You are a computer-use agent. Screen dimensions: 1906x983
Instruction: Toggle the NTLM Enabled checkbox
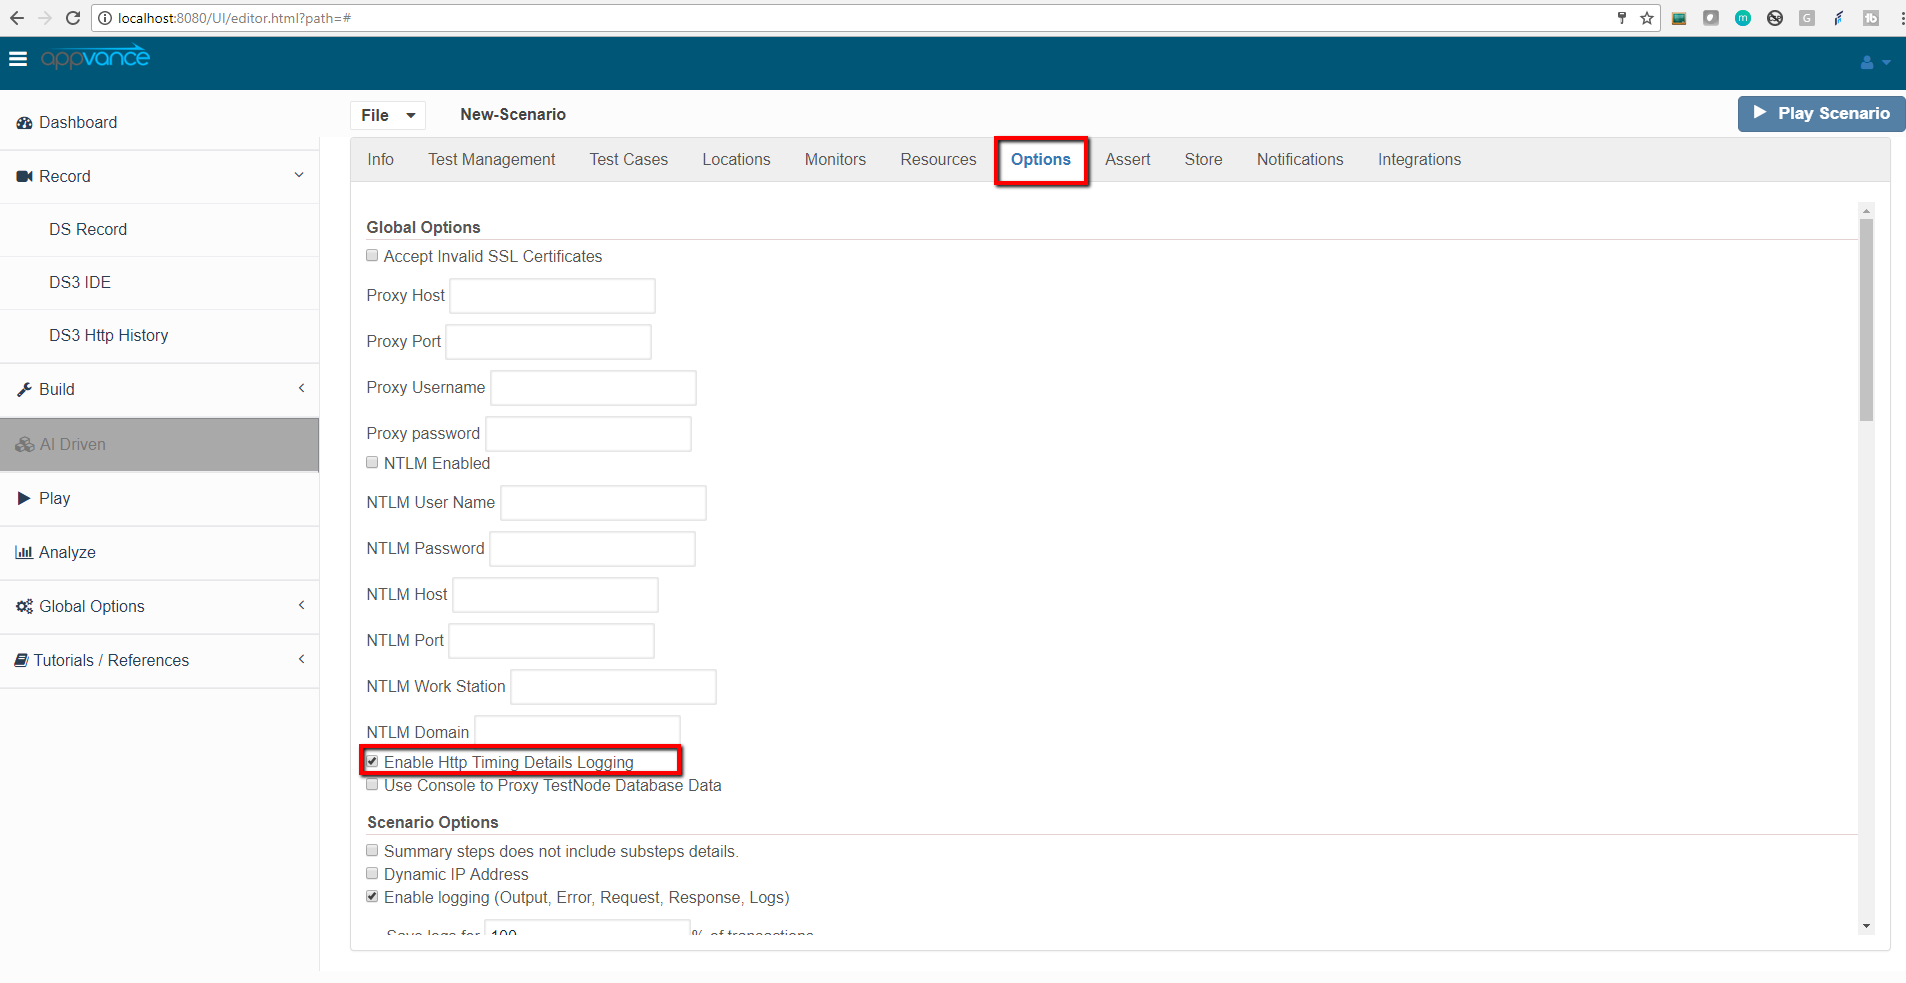point(372,463)
